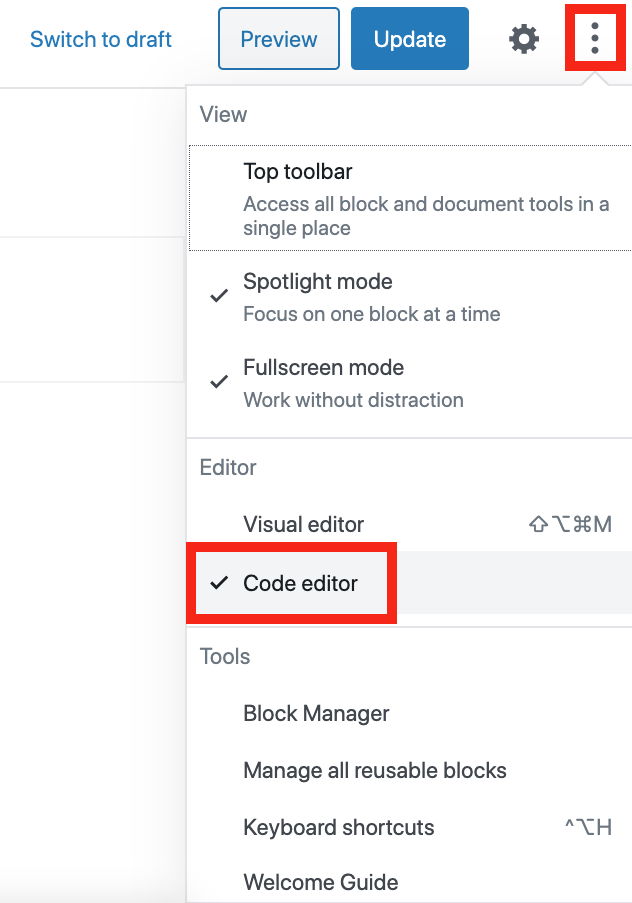Image resolution: width=632 pixels, height=903 pixels.
Task: Launch the Welcome Guide
Action: [x=410, y=882]
